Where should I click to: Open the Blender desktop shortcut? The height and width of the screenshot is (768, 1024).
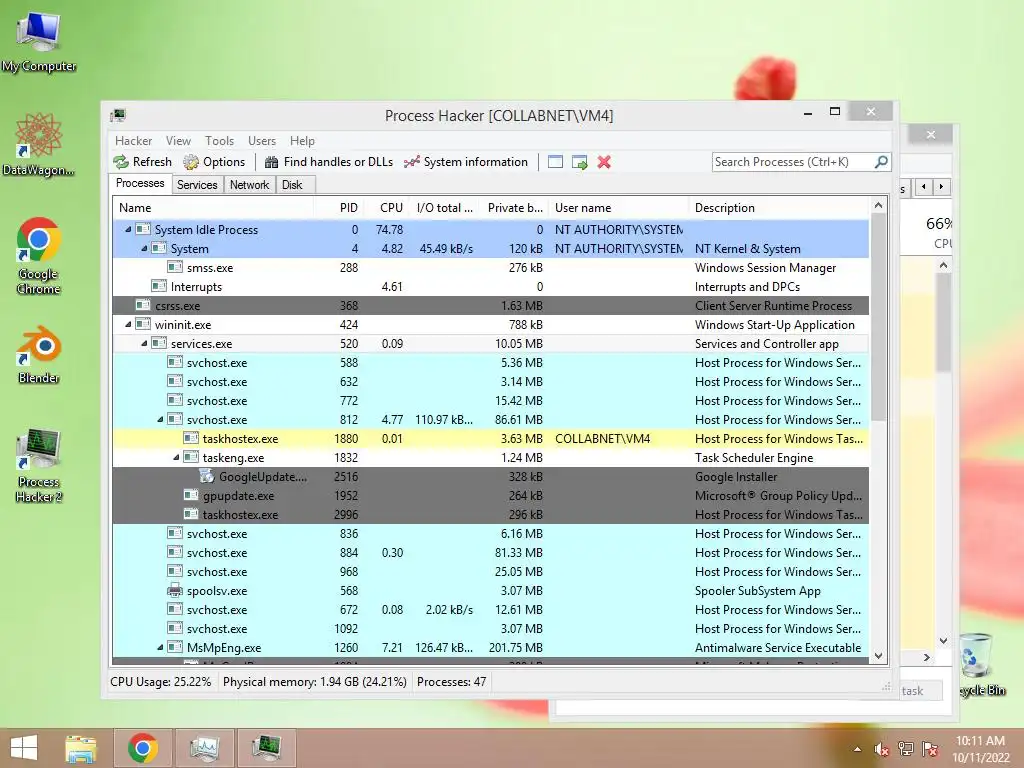pyautogui.click(x=39, y=355)
